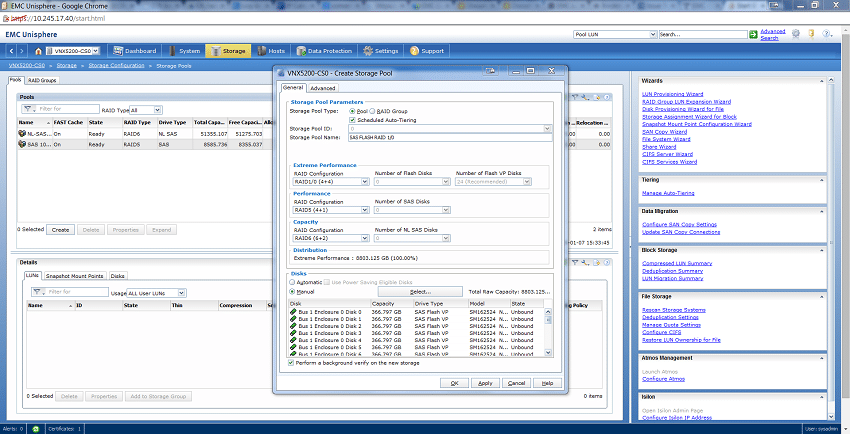Open the Hosts section
The image size is (850, 434).
pos(271,51)
